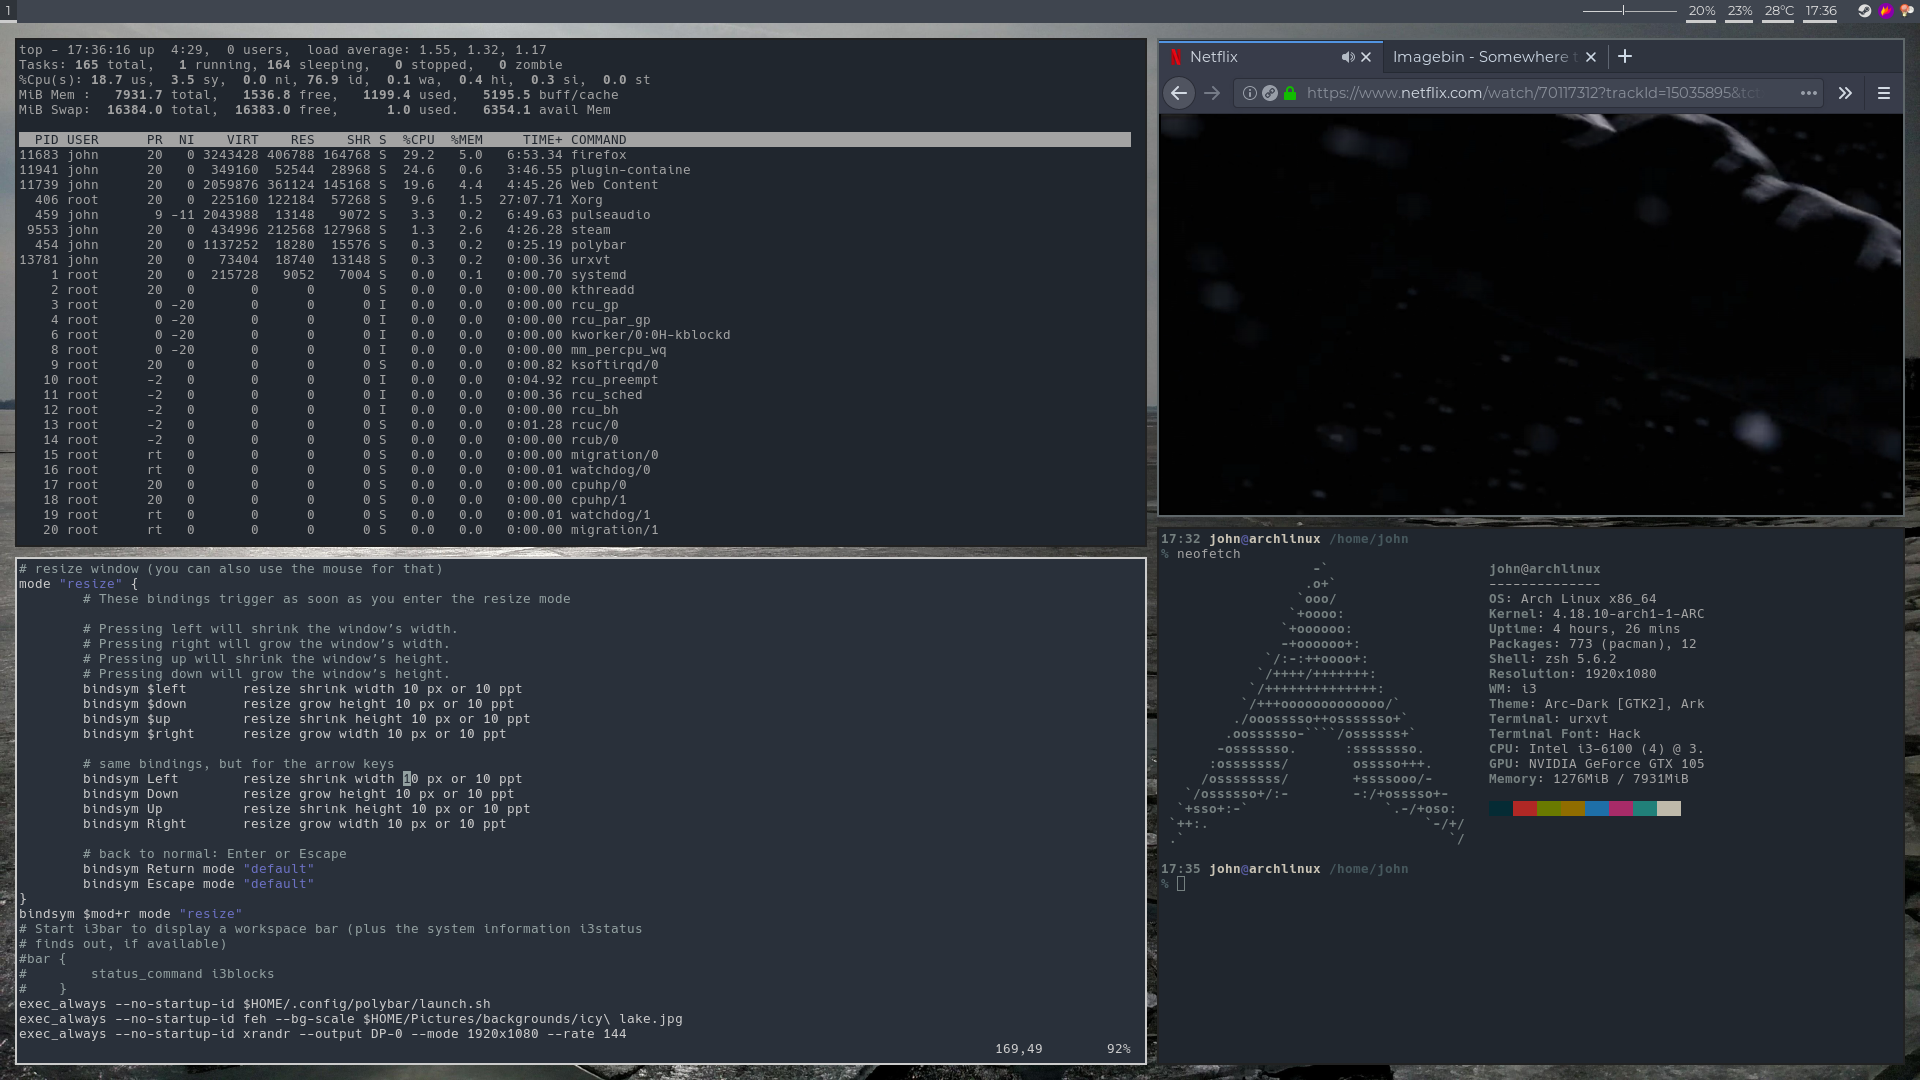The image size is (1920, 1080).
Task: Click the purple flame tray icon
Action: [1886, 11]
